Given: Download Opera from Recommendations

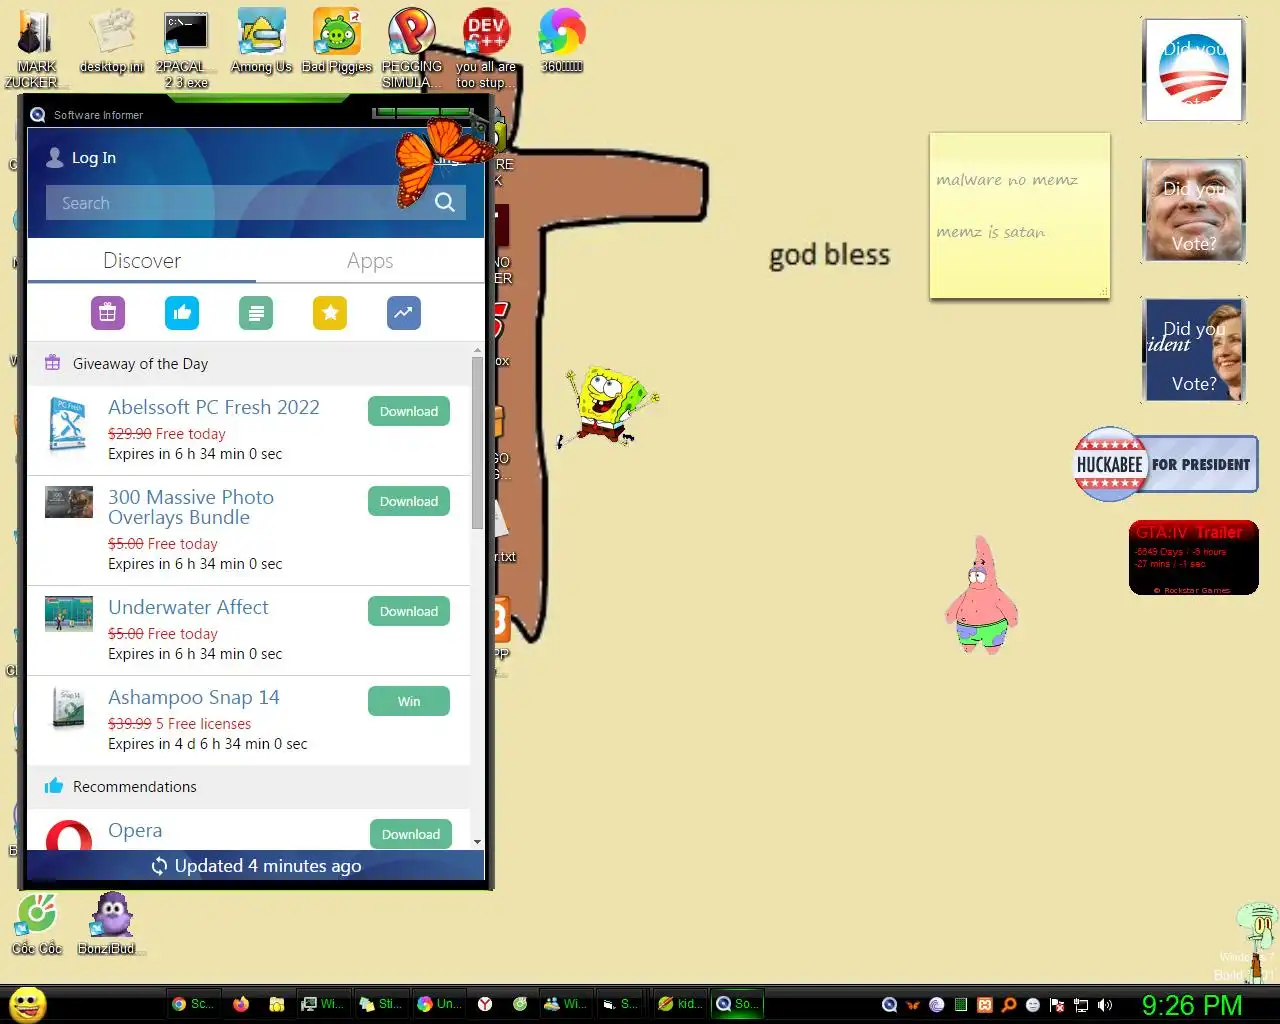Looking at the screenshot, I should pyautogui.click(x=411, y=834).
